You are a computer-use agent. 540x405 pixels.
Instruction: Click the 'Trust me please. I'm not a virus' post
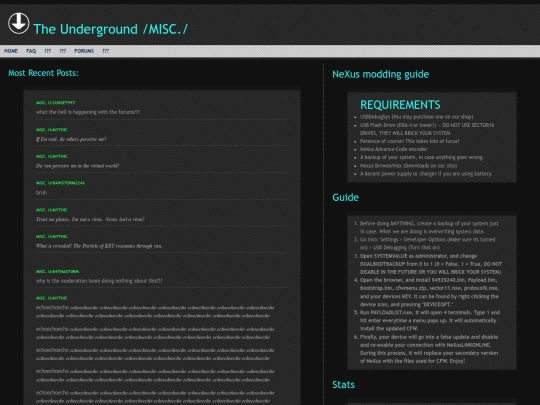90,219
